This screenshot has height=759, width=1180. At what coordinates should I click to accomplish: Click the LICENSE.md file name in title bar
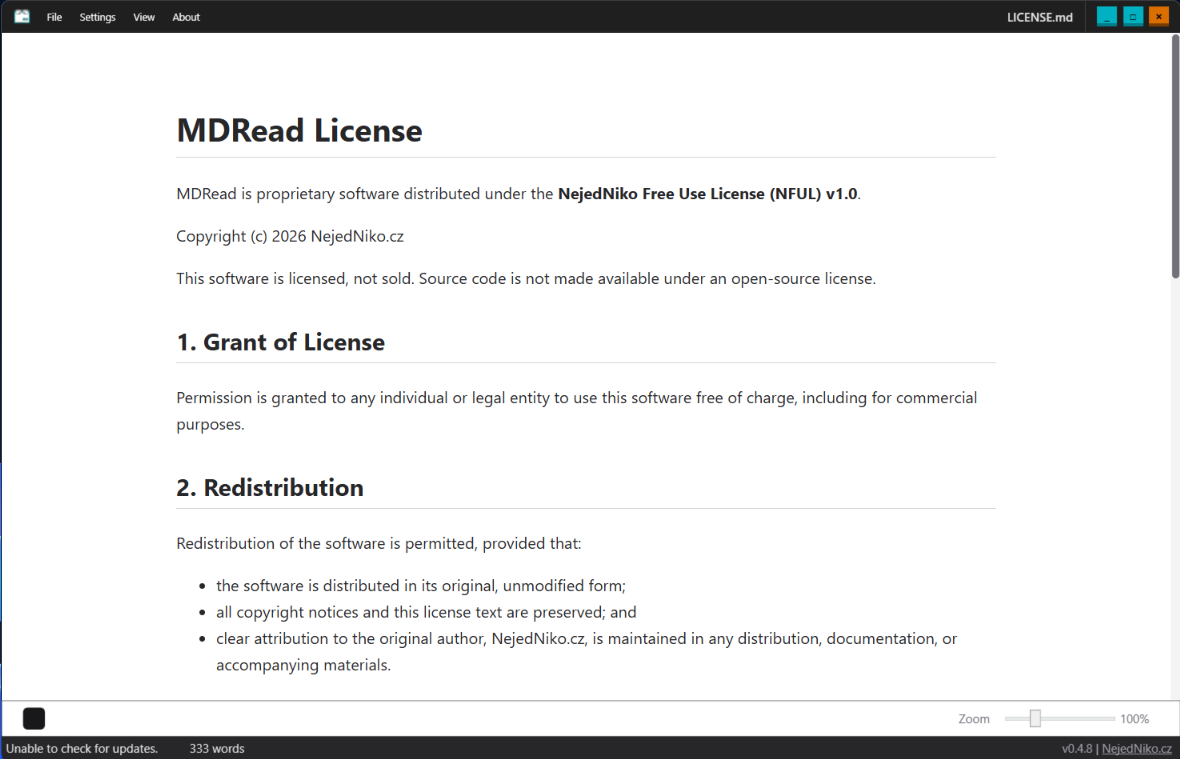pos(1039,17)
